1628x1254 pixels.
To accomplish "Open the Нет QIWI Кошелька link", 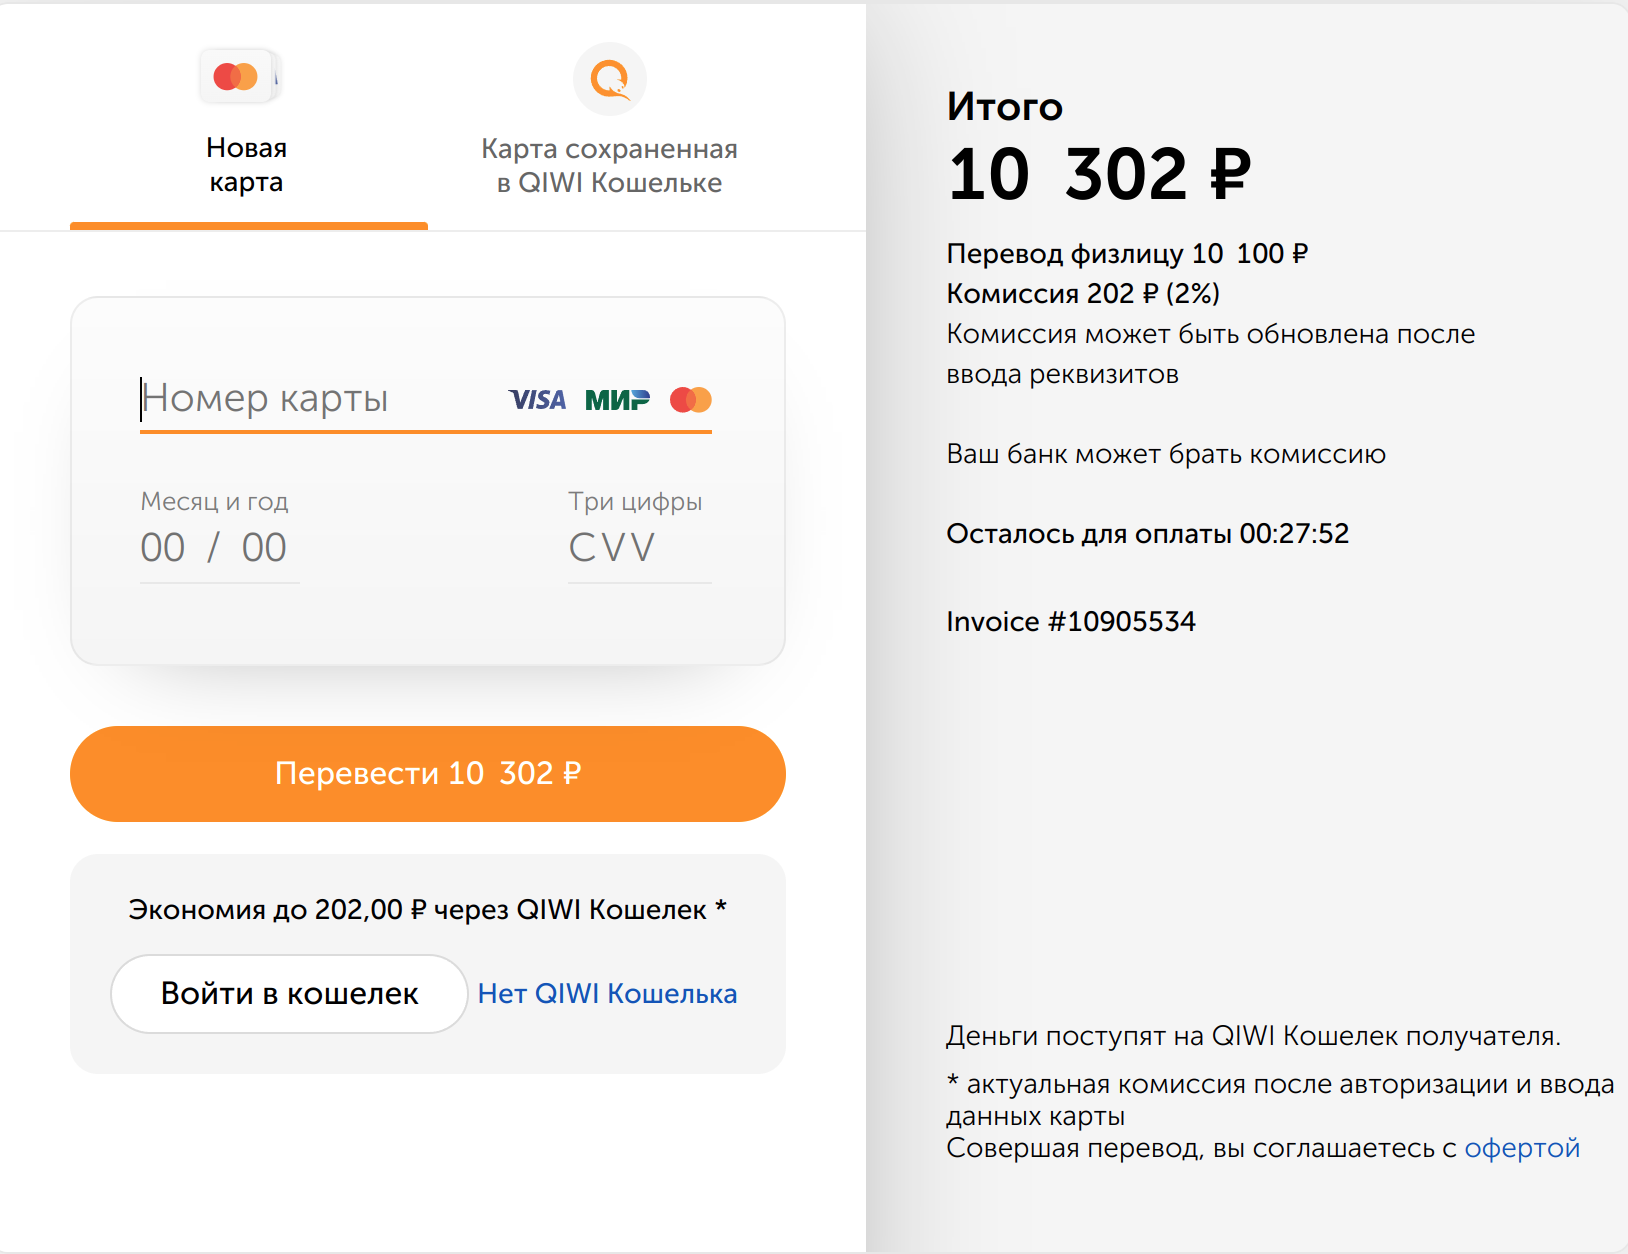I will [x=607, y=993].
